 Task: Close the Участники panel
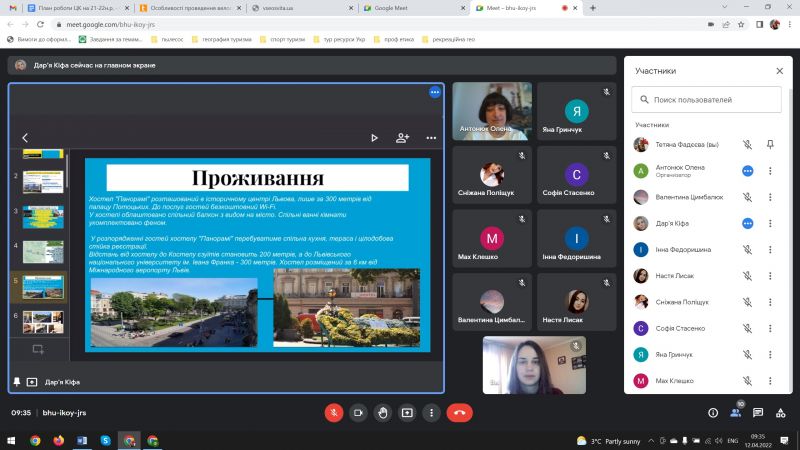(x=780, y=71)
